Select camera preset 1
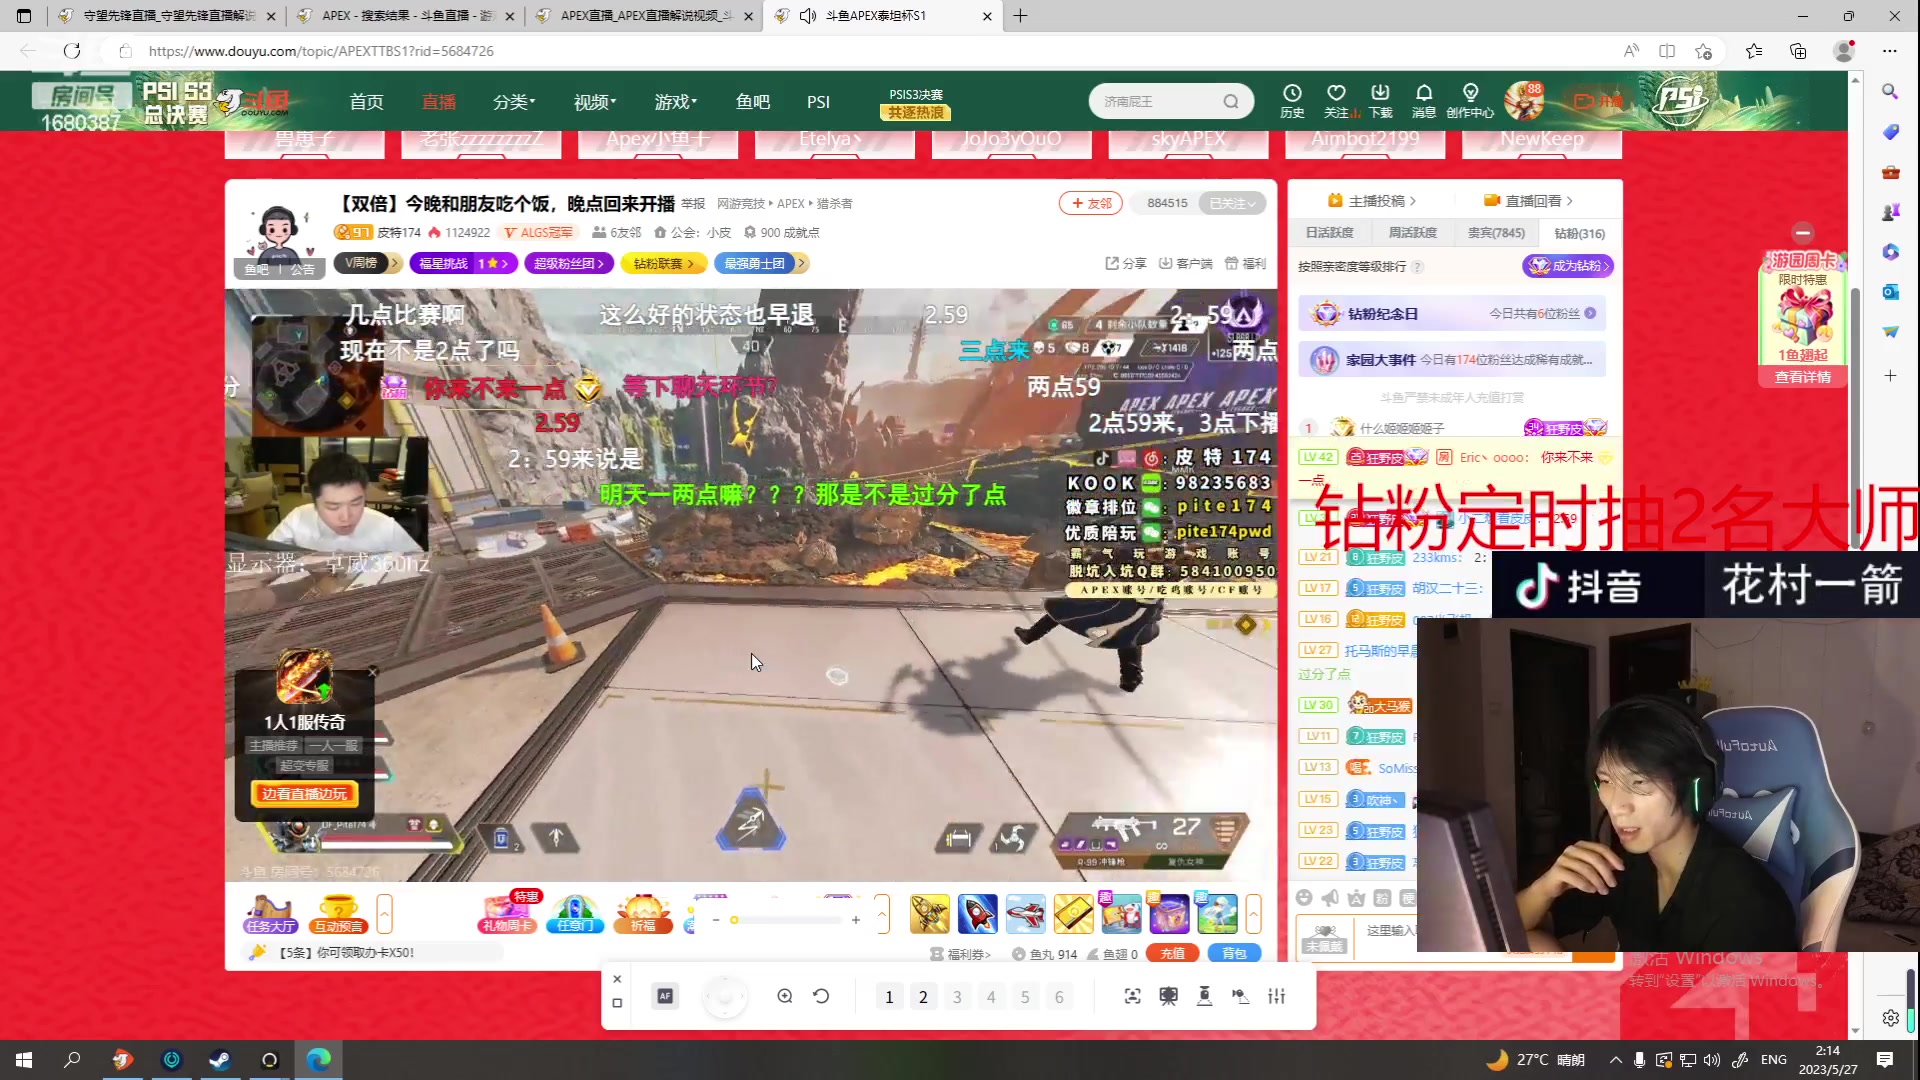The image size is (1920, 1080). tap(889, 997)
